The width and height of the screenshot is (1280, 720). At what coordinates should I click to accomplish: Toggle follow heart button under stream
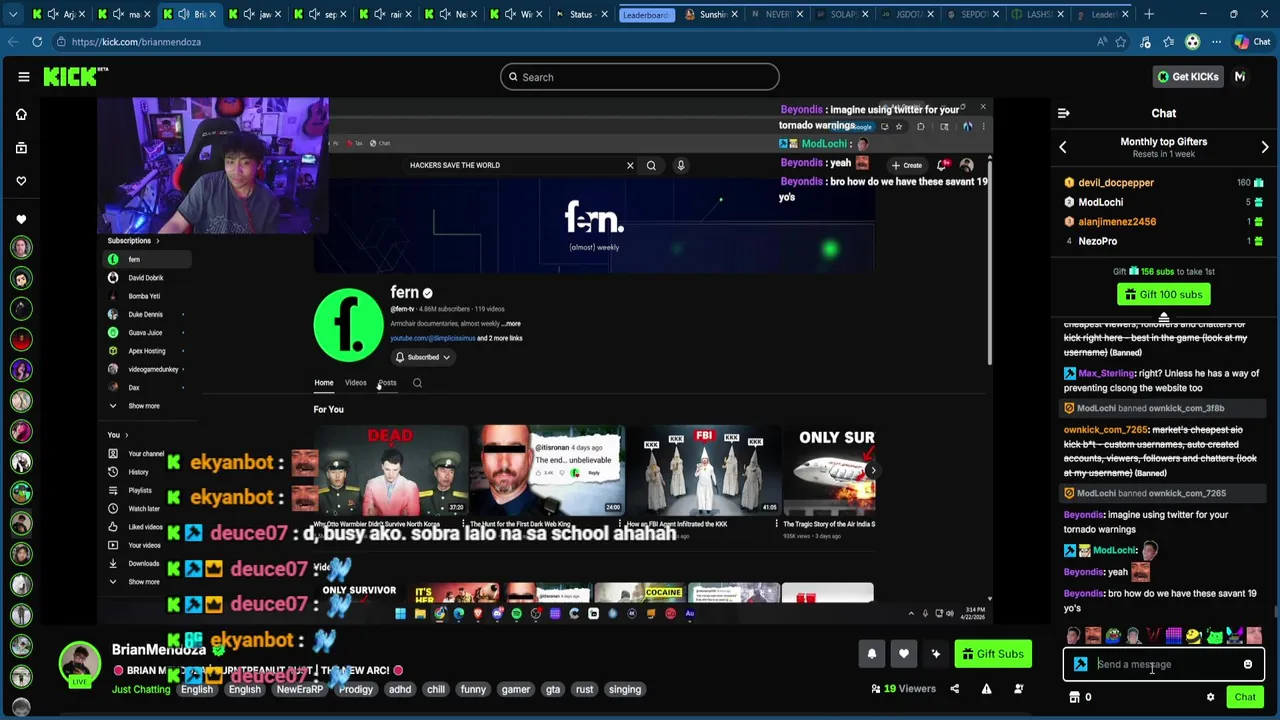click(904, 654)
